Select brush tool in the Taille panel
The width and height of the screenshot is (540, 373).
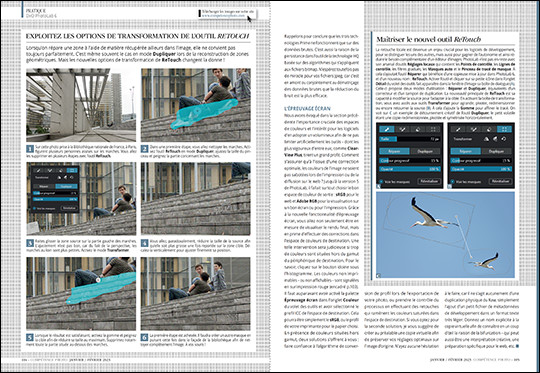pos(387,129)
